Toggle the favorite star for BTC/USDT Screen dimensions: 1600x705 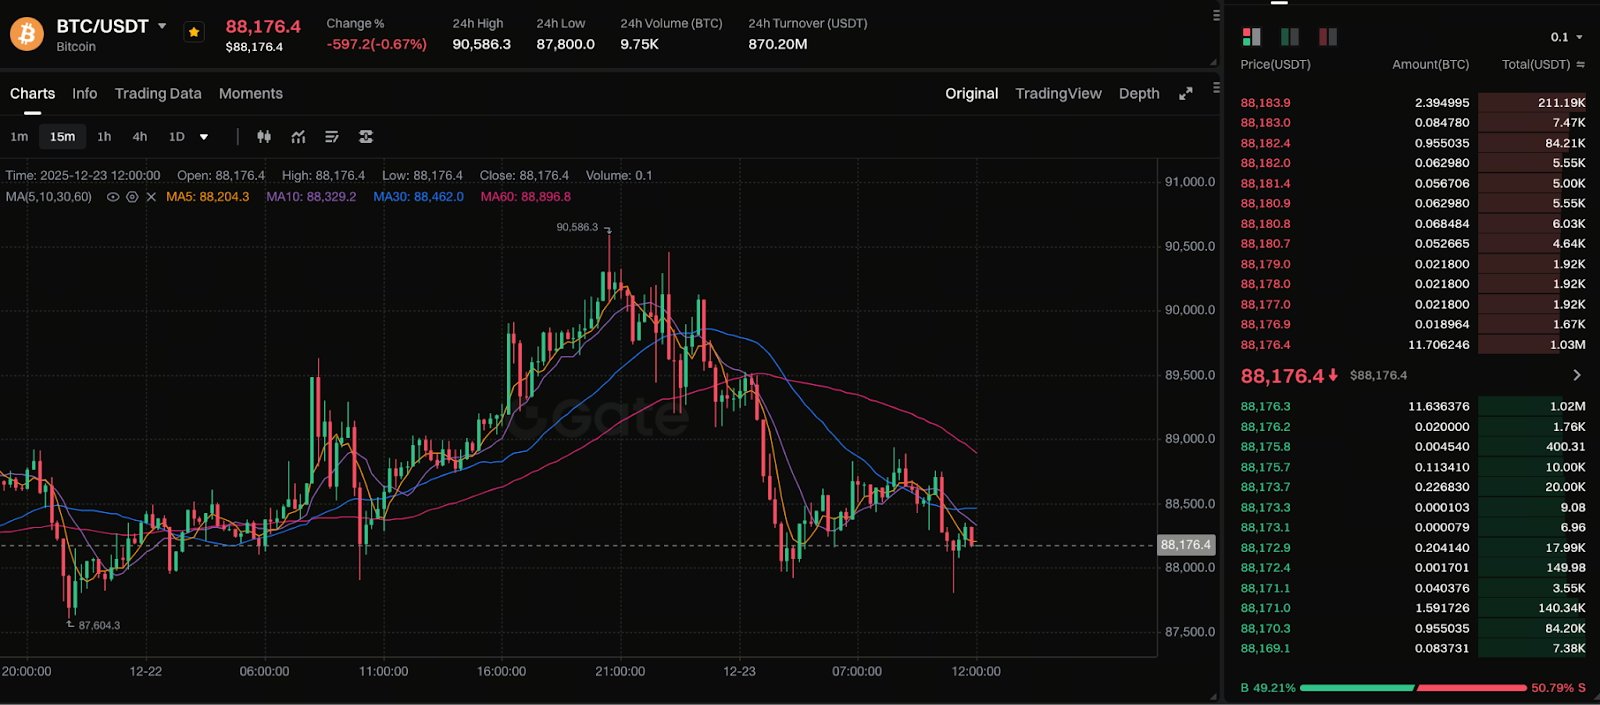194,33
